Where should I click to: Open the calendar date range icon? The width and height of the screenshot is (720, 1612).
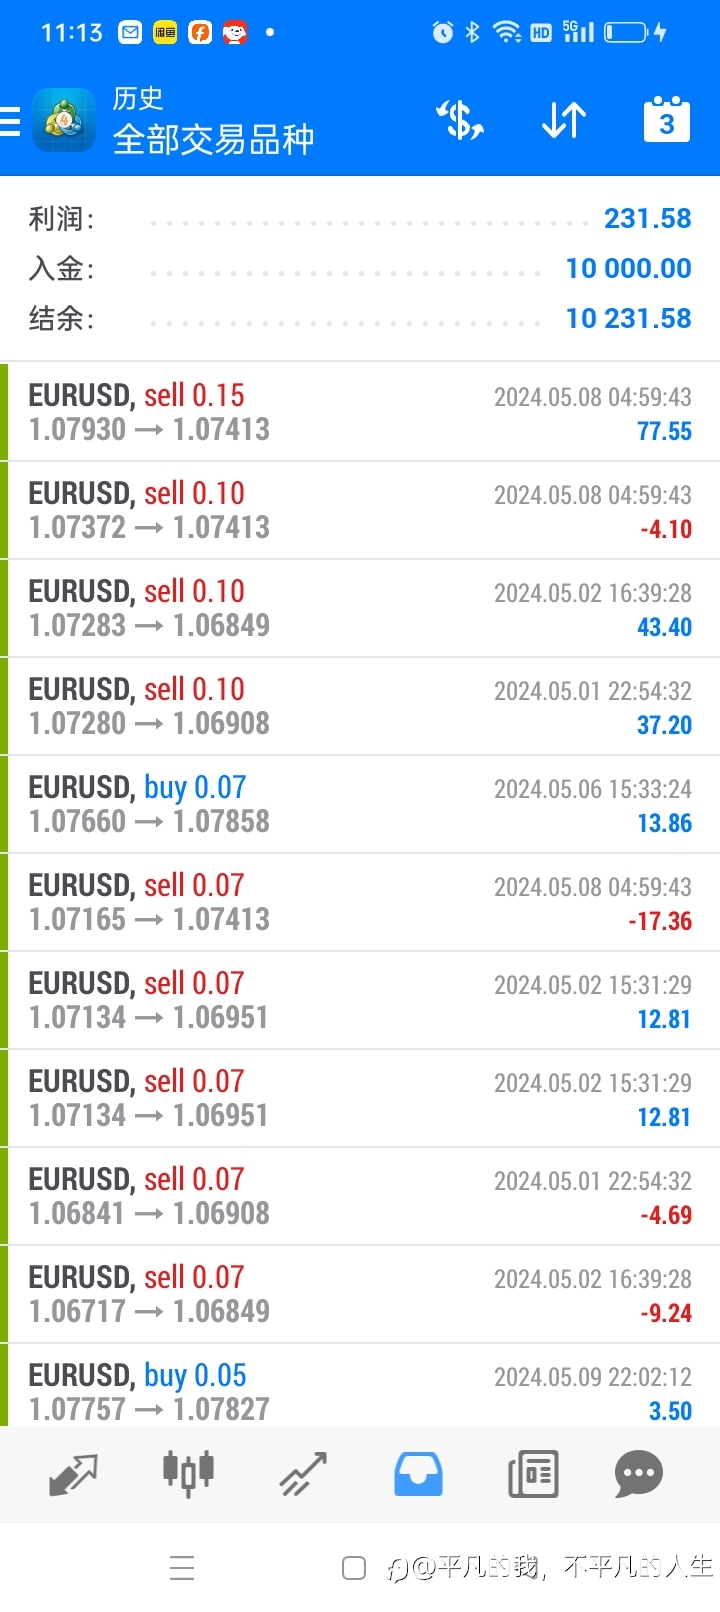click(x=667, y=120)
